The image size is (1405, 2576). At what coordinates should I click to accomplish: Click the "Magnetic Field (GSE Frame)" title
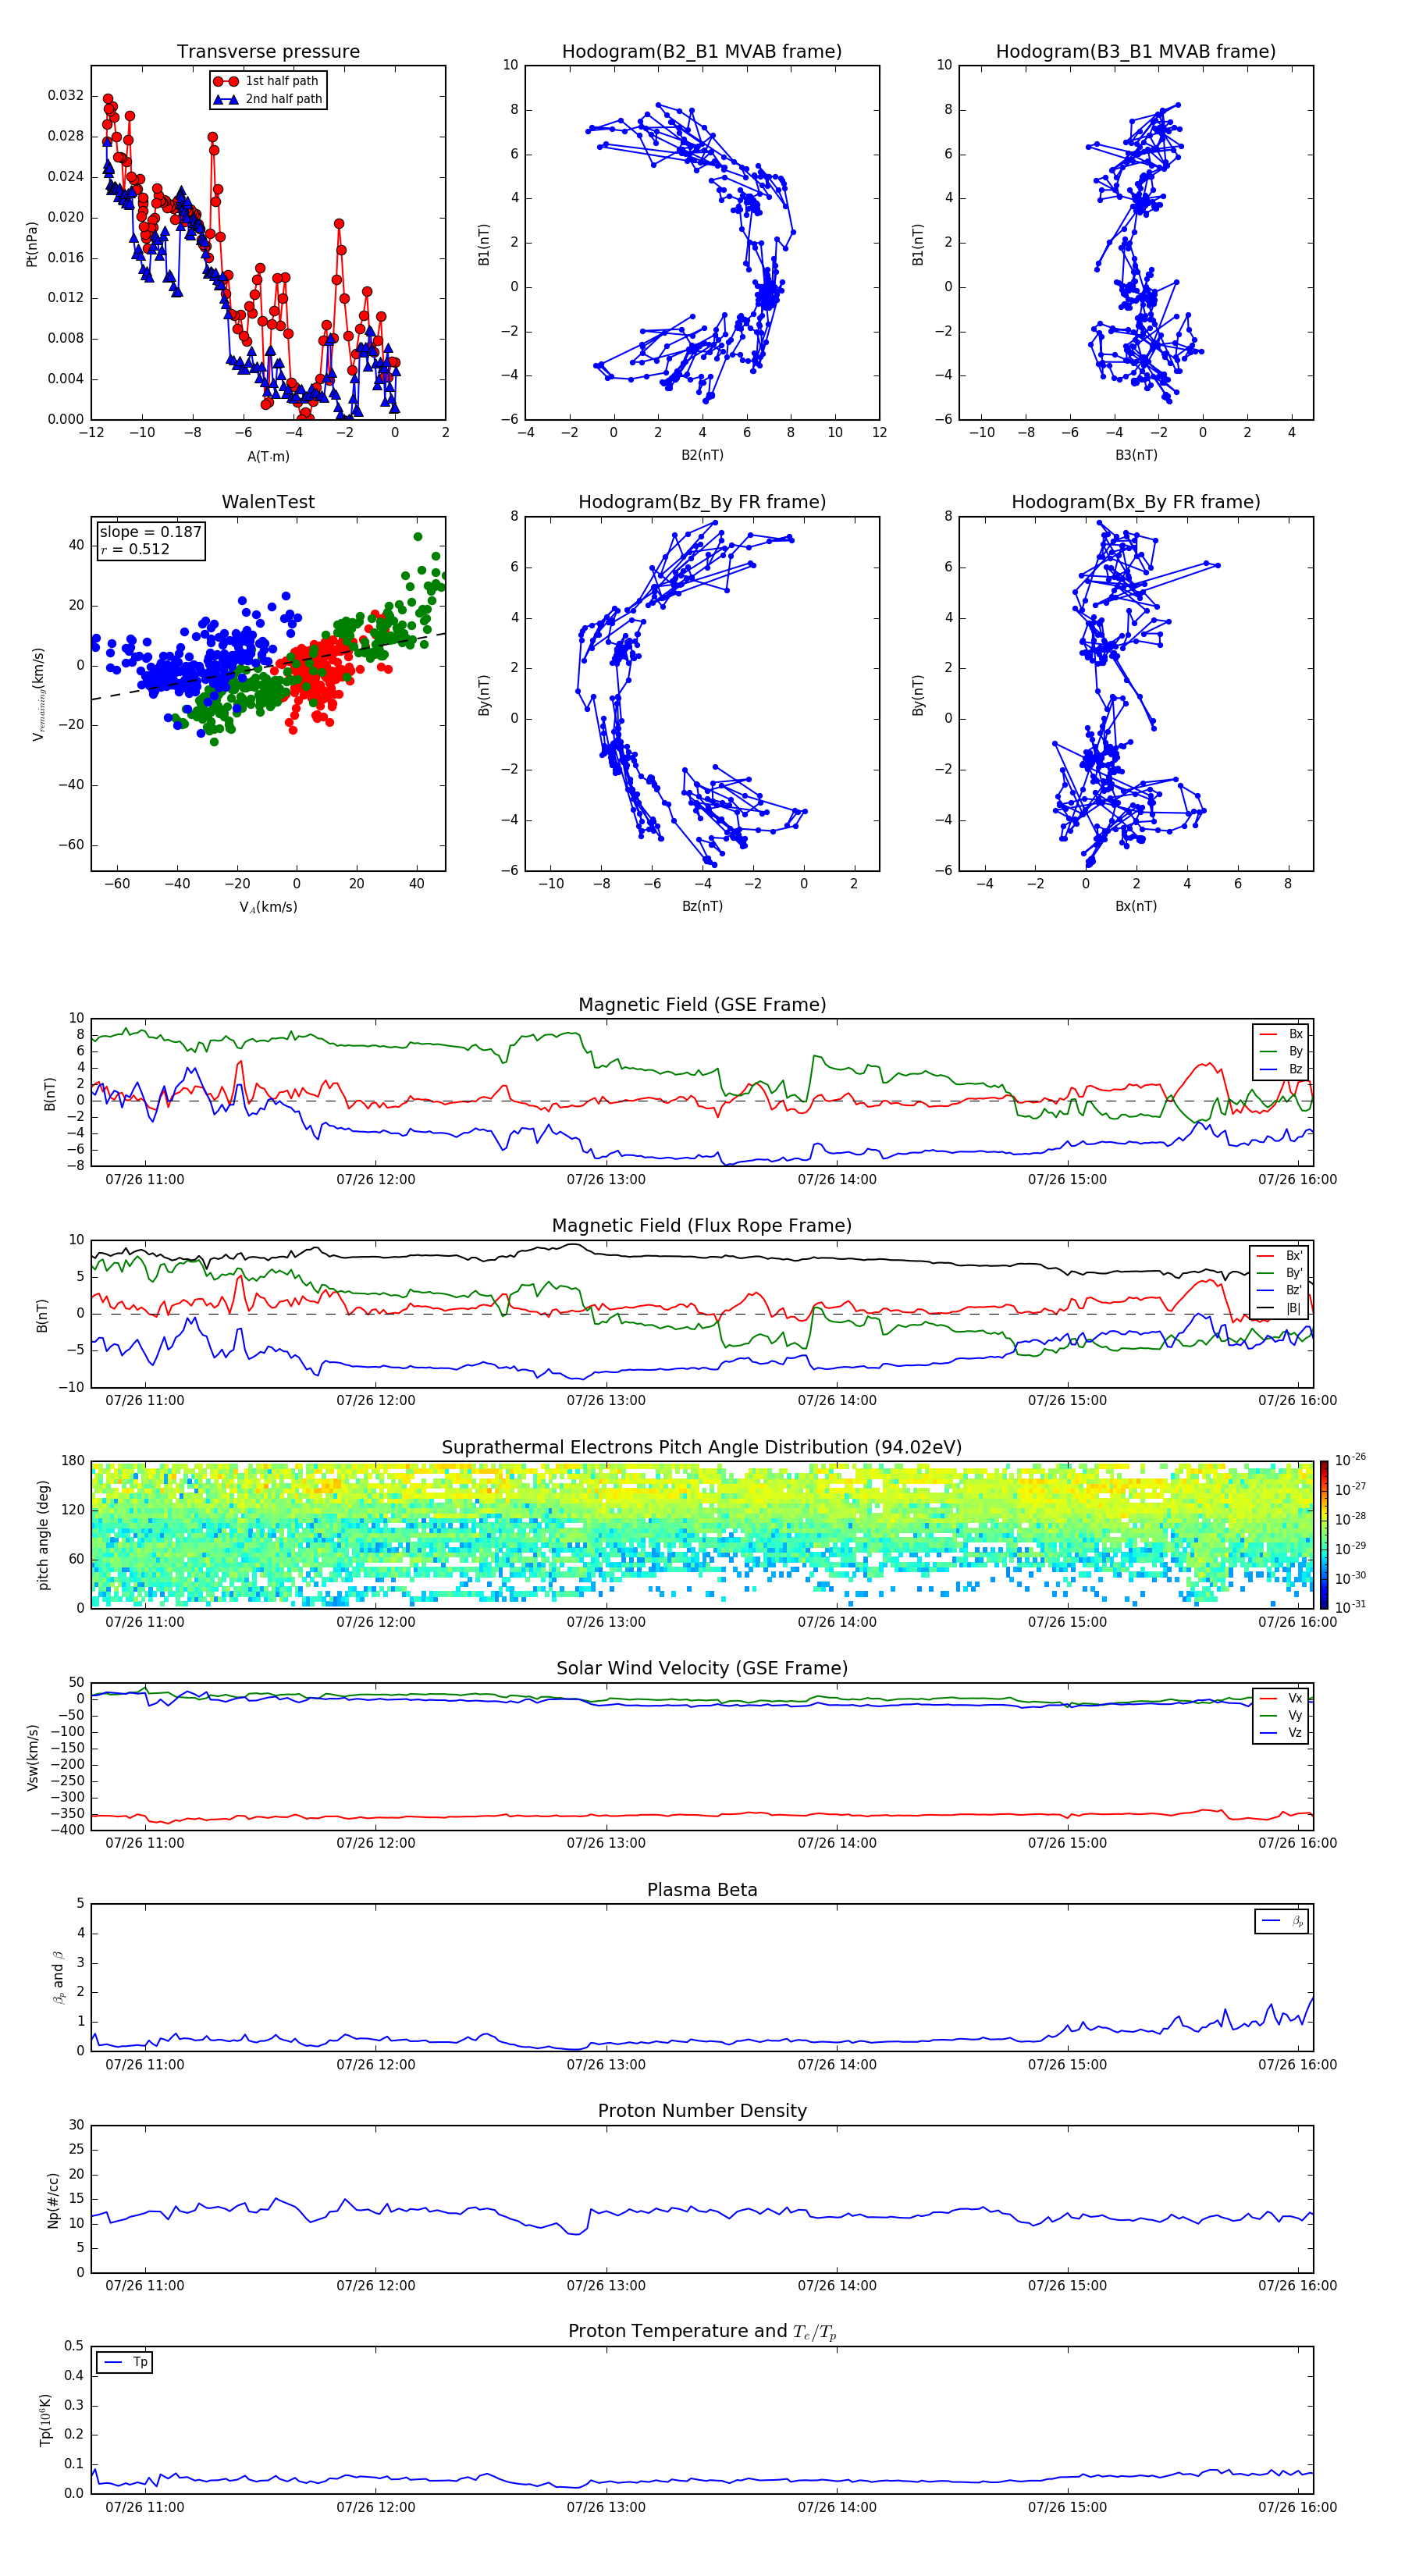tap(702, 1005)
